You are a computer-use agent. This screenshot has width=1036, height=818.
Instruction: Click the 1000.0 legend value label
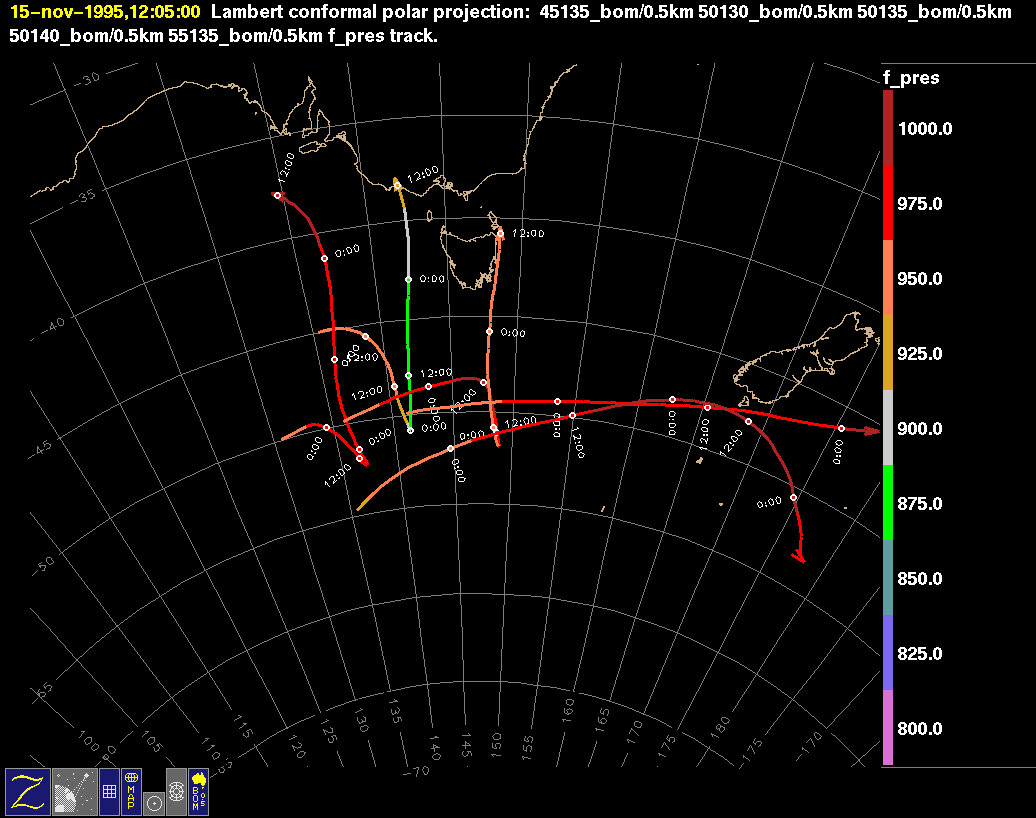point(925,129)
